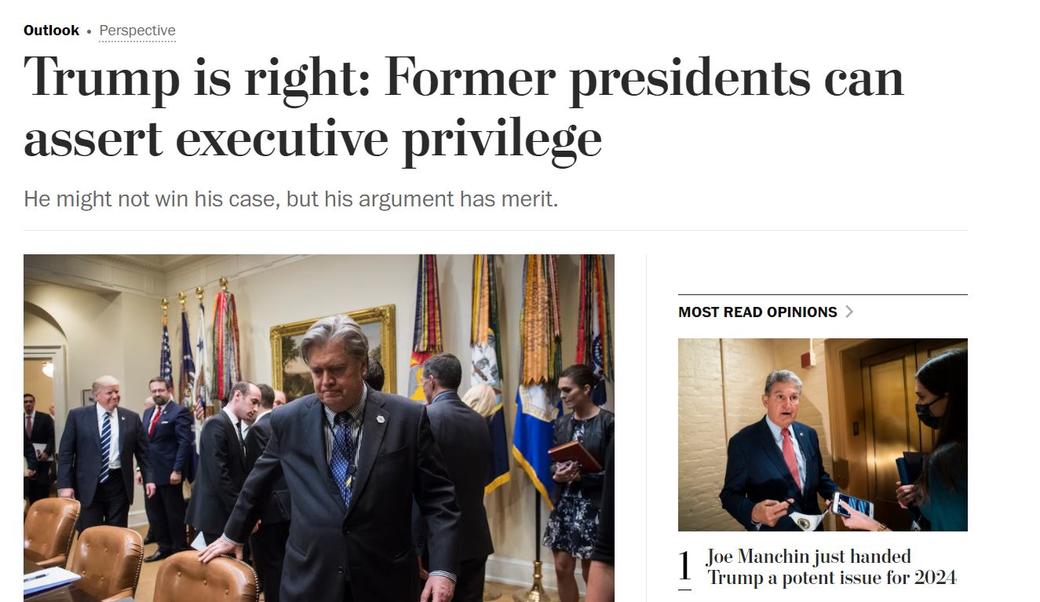Click the smartphone held out in the sidebar photo

(852, 505)
